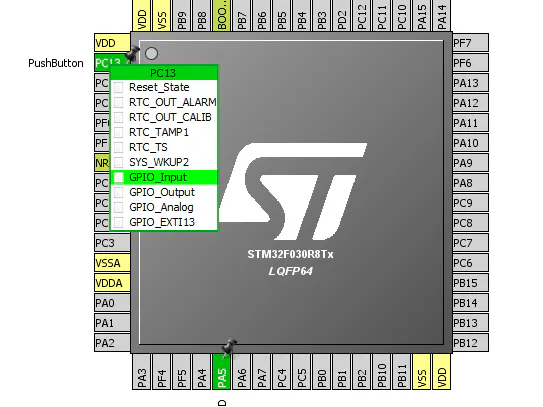Choose GPIO_Output for pin PC13

(x=164, y=192)
